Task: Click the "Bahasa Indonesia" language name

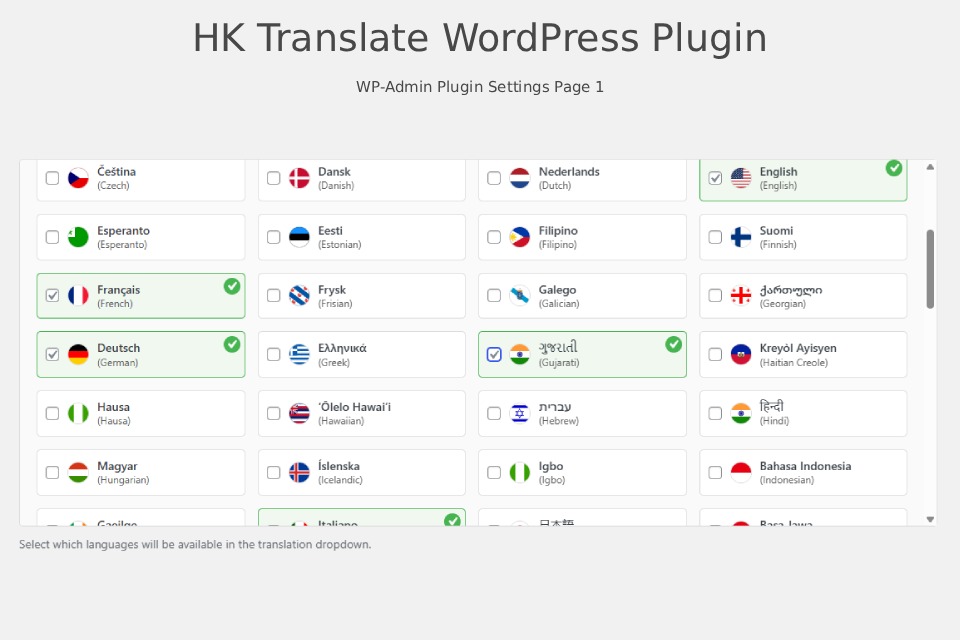Action: click(805, 466)
